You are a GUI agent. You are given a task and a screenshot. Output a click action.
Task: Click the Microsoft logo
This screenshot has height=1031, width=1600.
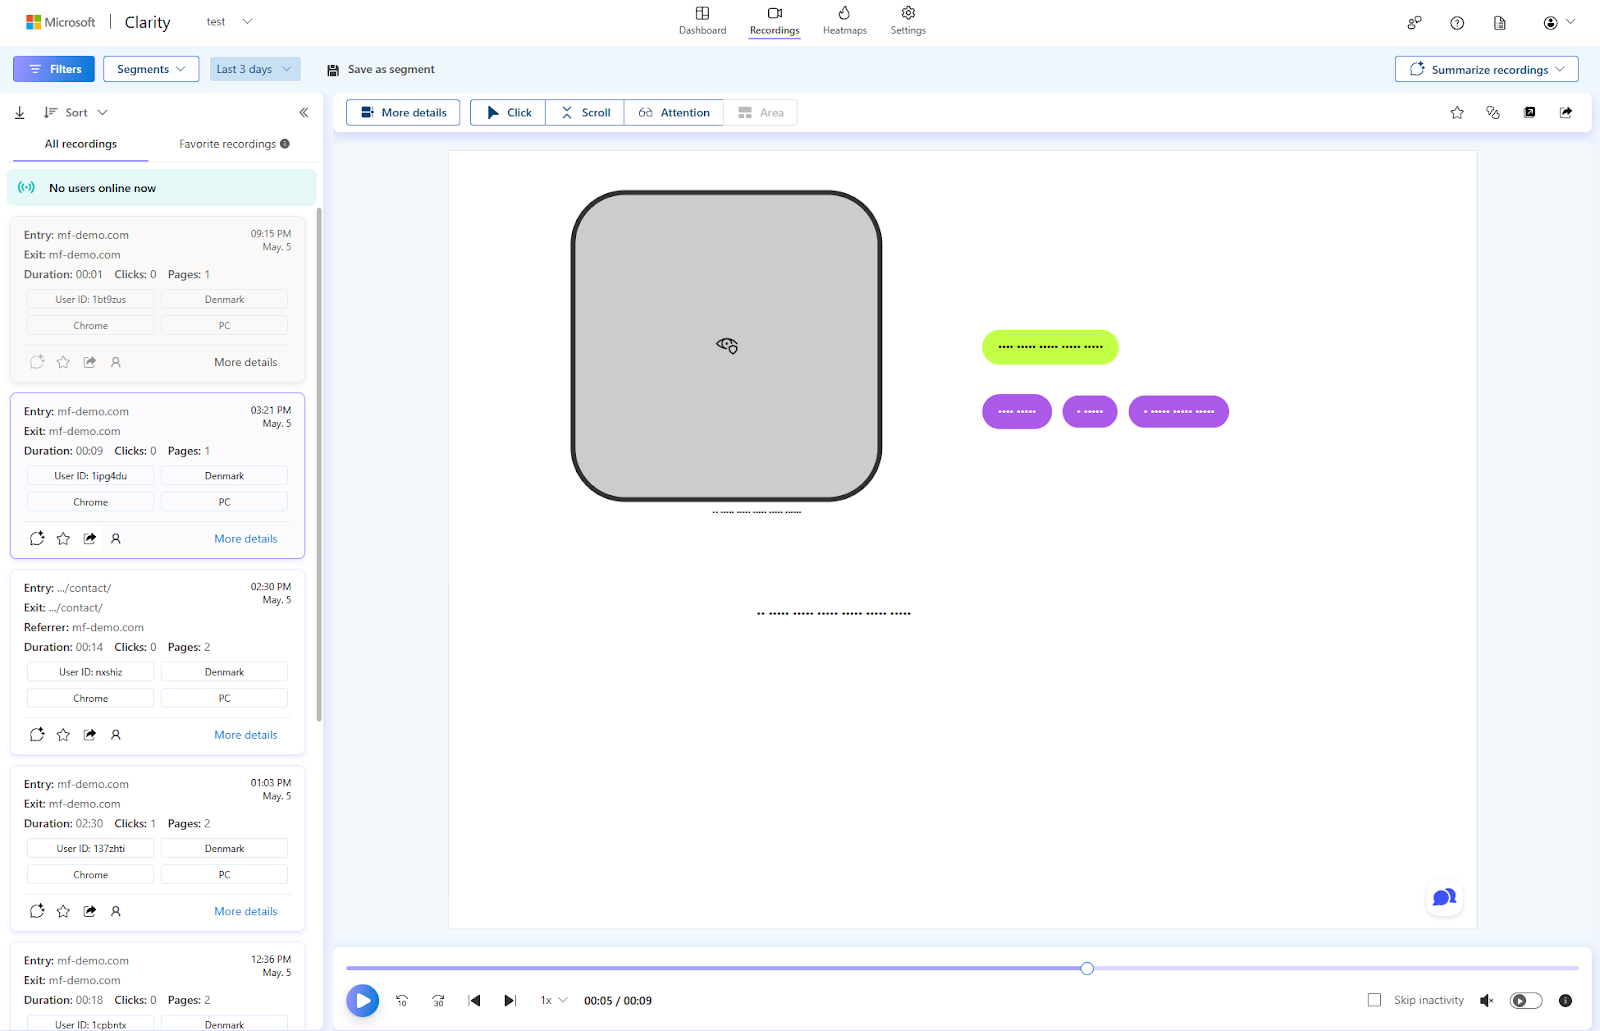(61, 22)
